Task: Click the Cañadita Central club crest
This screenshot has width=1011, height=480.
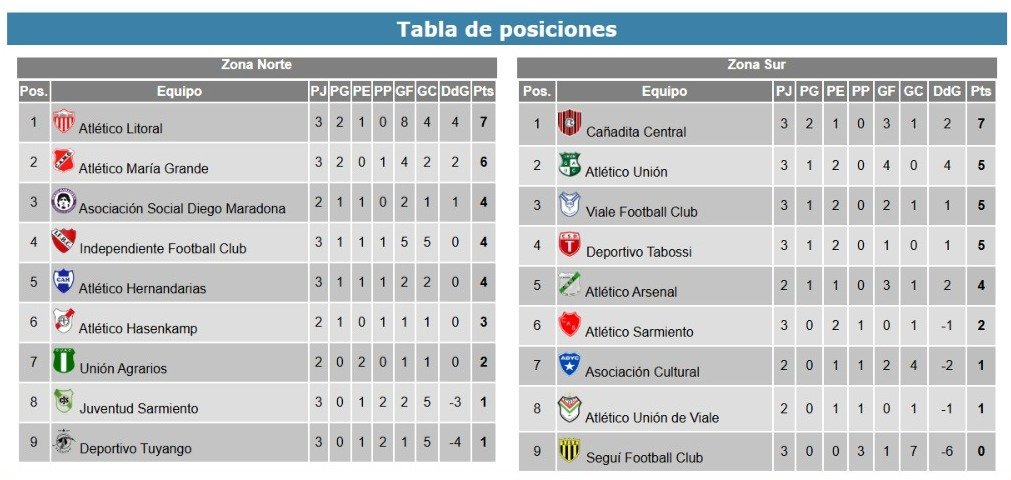Action: tap(569, 123)
